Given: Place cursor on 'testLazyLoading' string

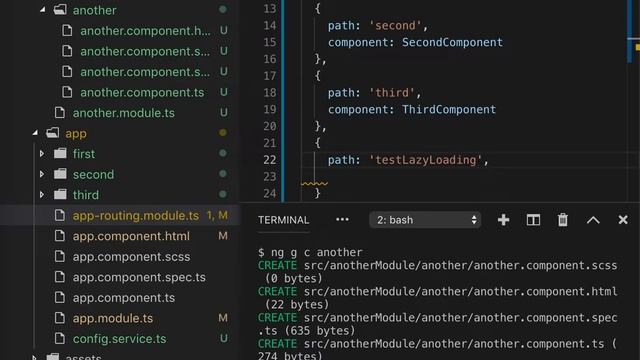Looking at the screenshot, I should (x=426, y=160).
